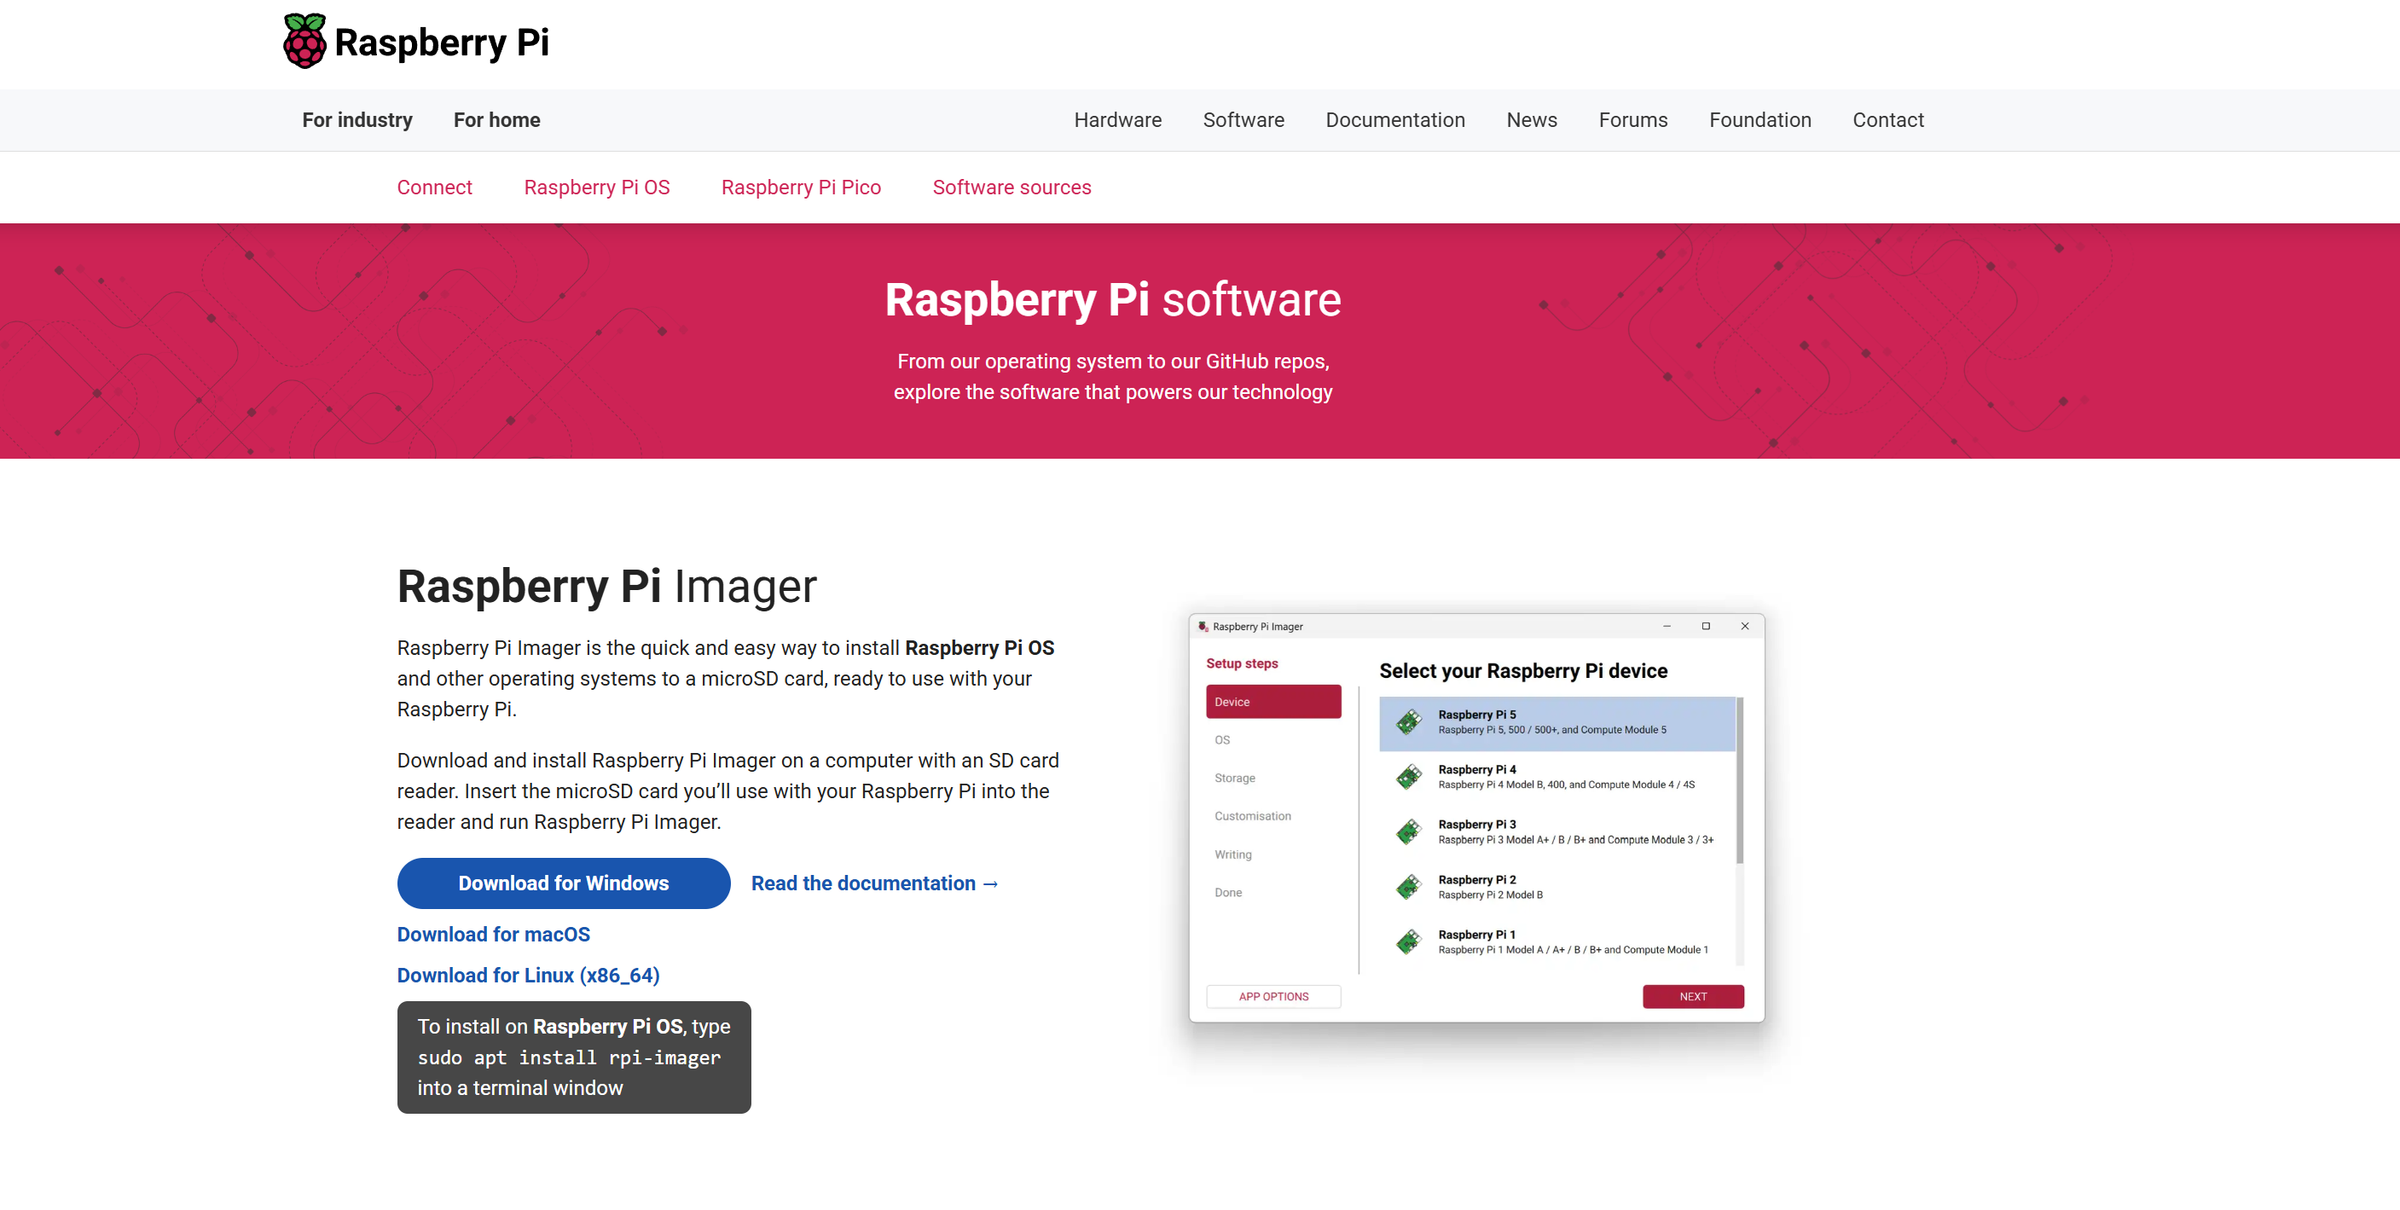Open the Documentation page
Viewport: 2400px width, 1210px height.
tap(1396, 120)
